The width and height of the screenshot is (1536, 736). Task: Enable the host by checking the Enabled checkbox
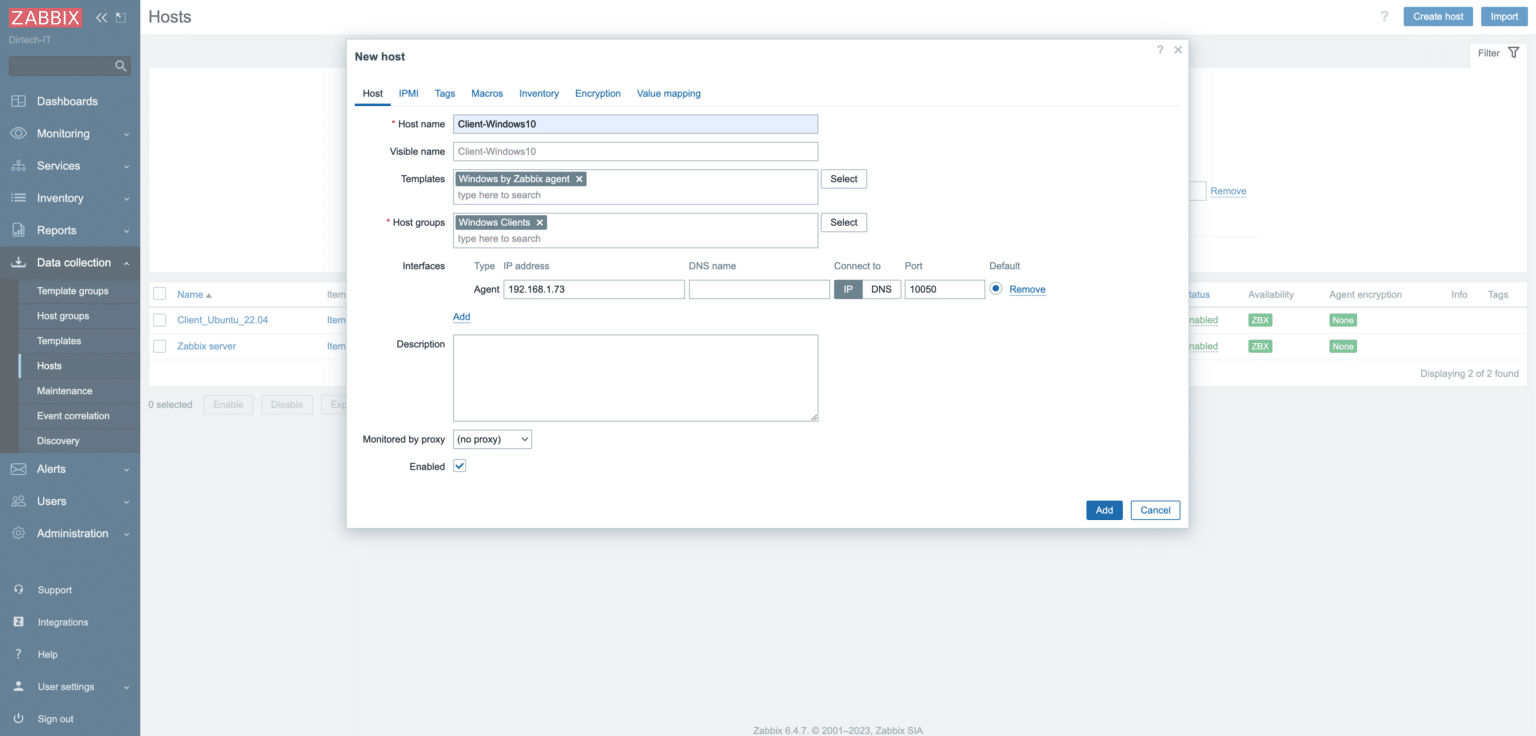click(459, 465)
